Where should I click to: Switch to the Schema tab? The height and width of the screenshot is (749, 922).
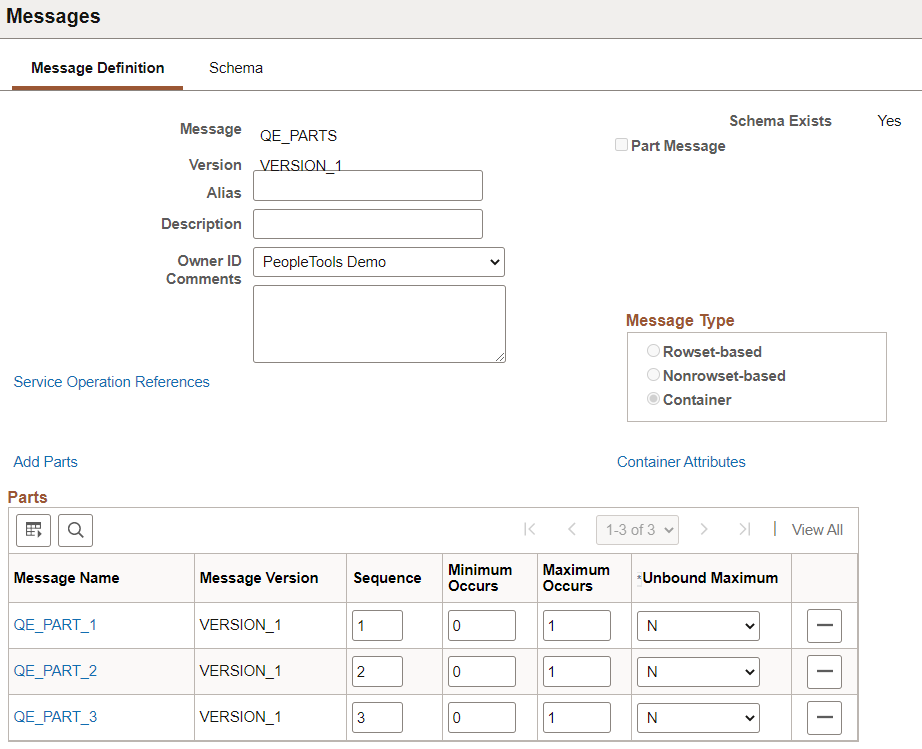236,68
